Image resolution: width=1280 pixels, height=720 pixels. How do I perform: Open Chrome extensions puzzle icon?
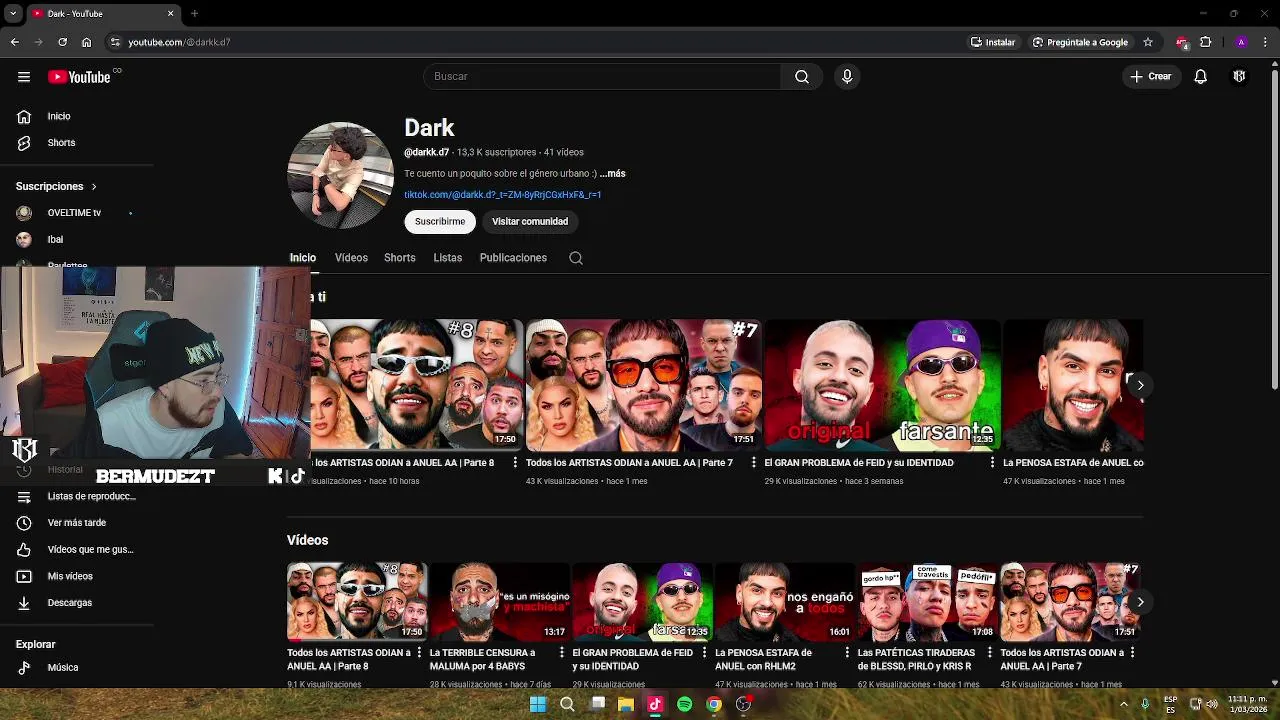pos(1205,42)
